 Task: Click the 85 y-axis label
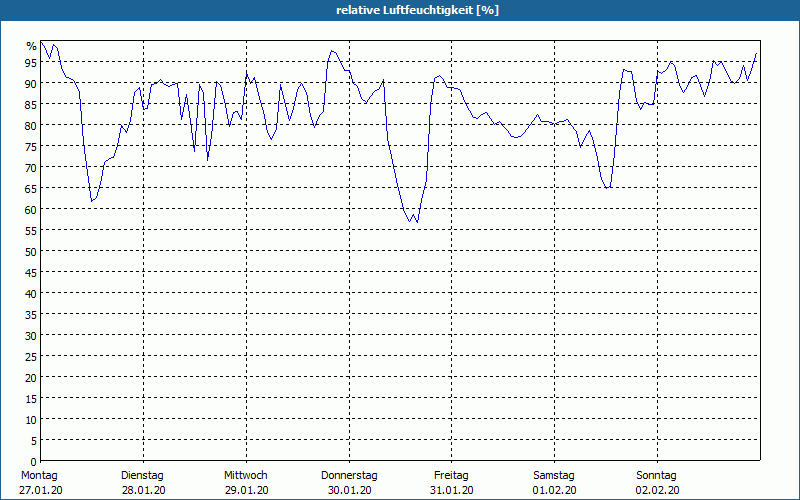[32, 105]
